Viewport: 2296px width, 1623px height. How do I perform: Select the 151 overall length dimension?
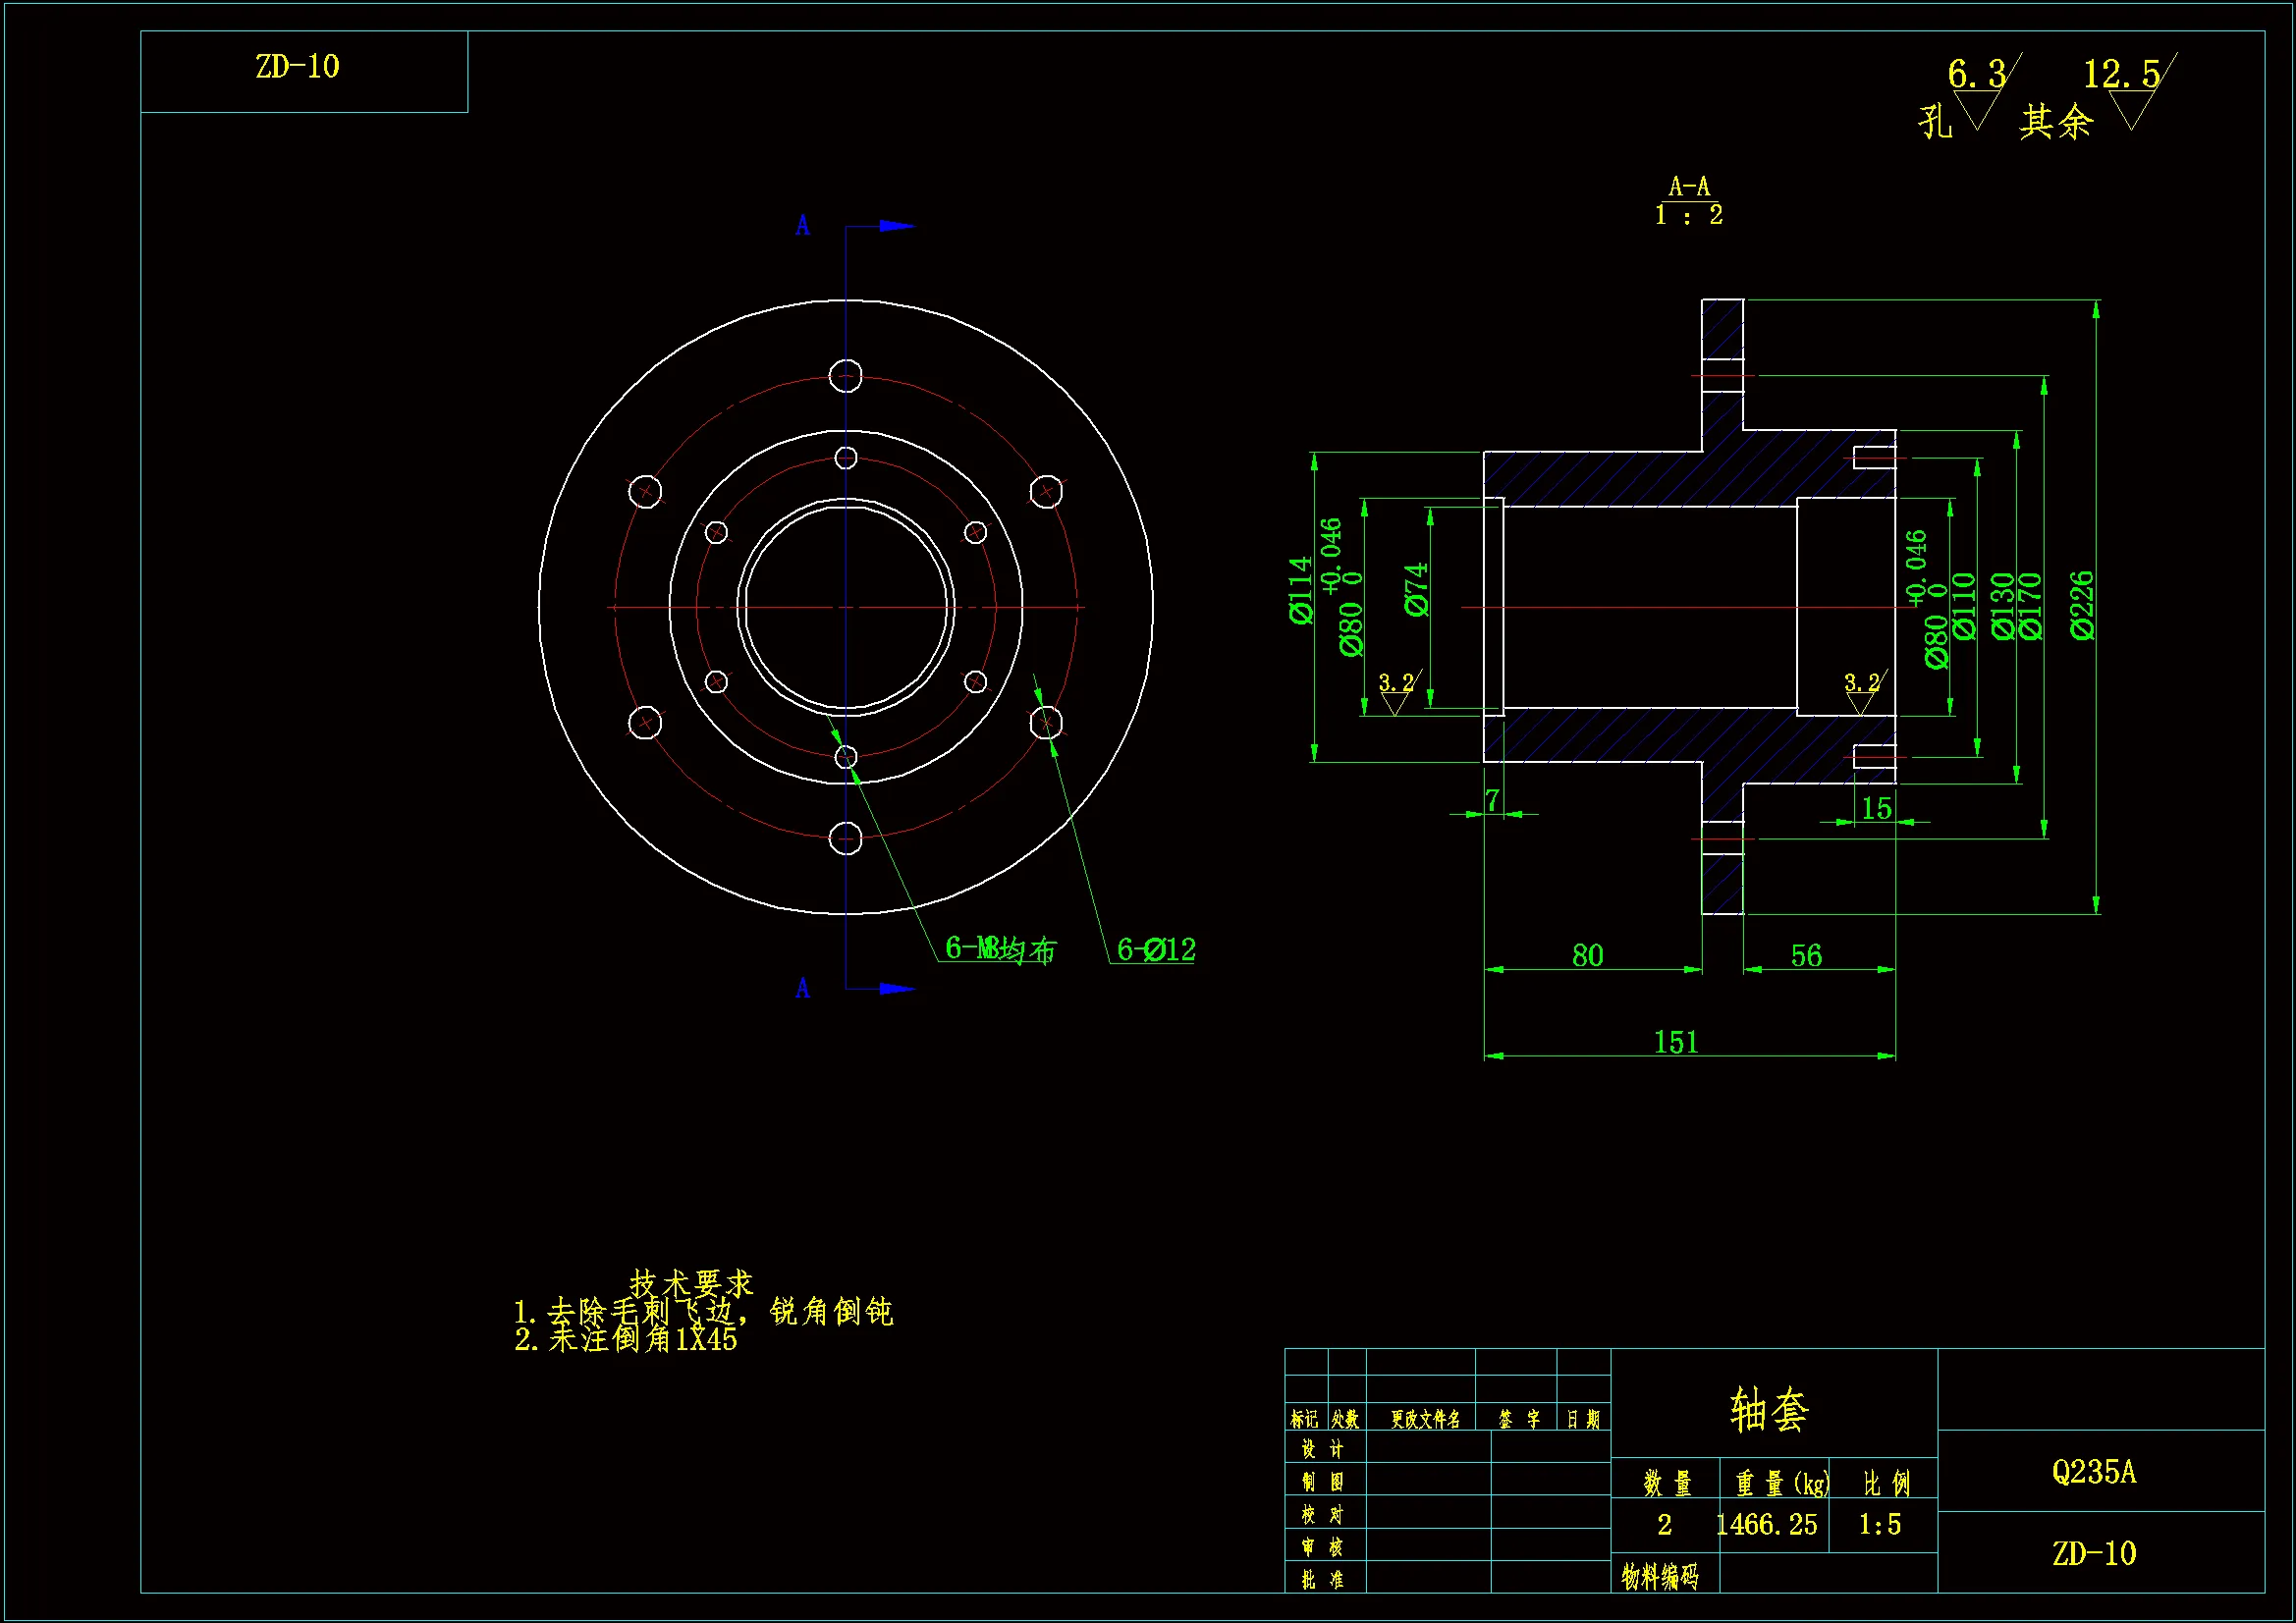point(1676,1043)
